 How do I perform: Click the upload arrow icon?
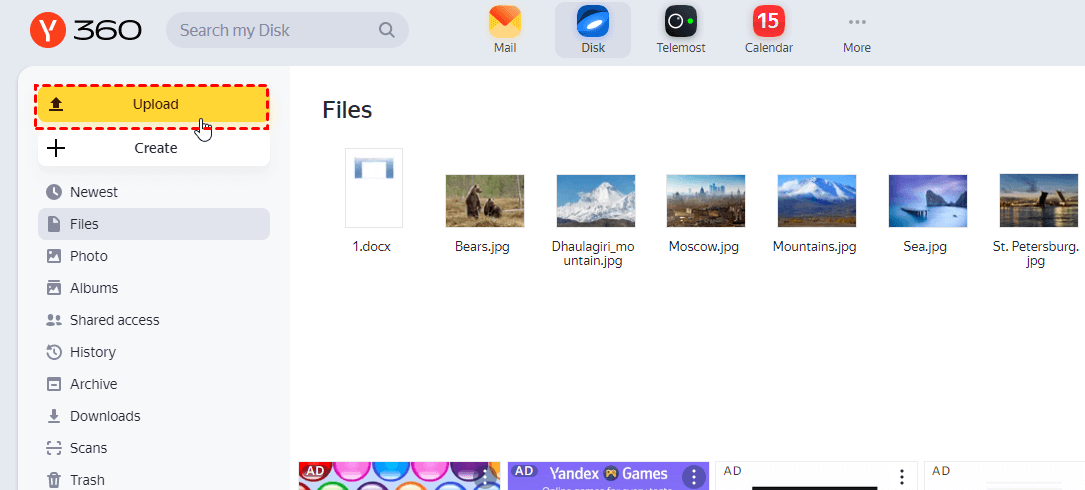(x=56, y=105)
